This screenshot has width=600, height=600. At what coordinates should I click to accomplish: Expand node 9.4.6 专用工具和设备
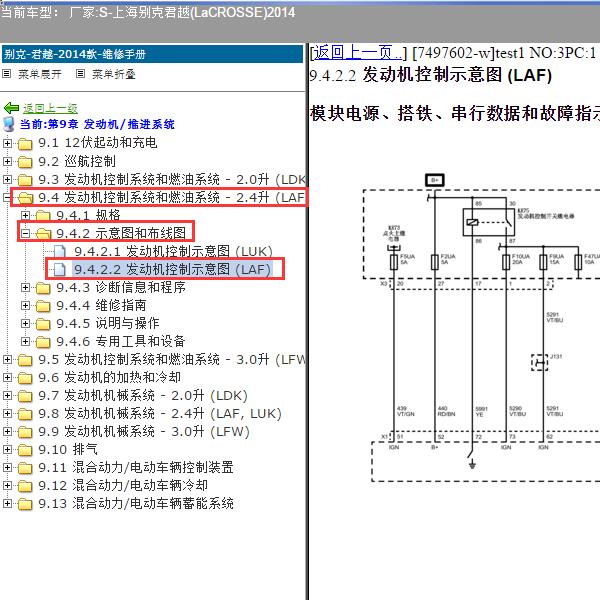(25, 341)
